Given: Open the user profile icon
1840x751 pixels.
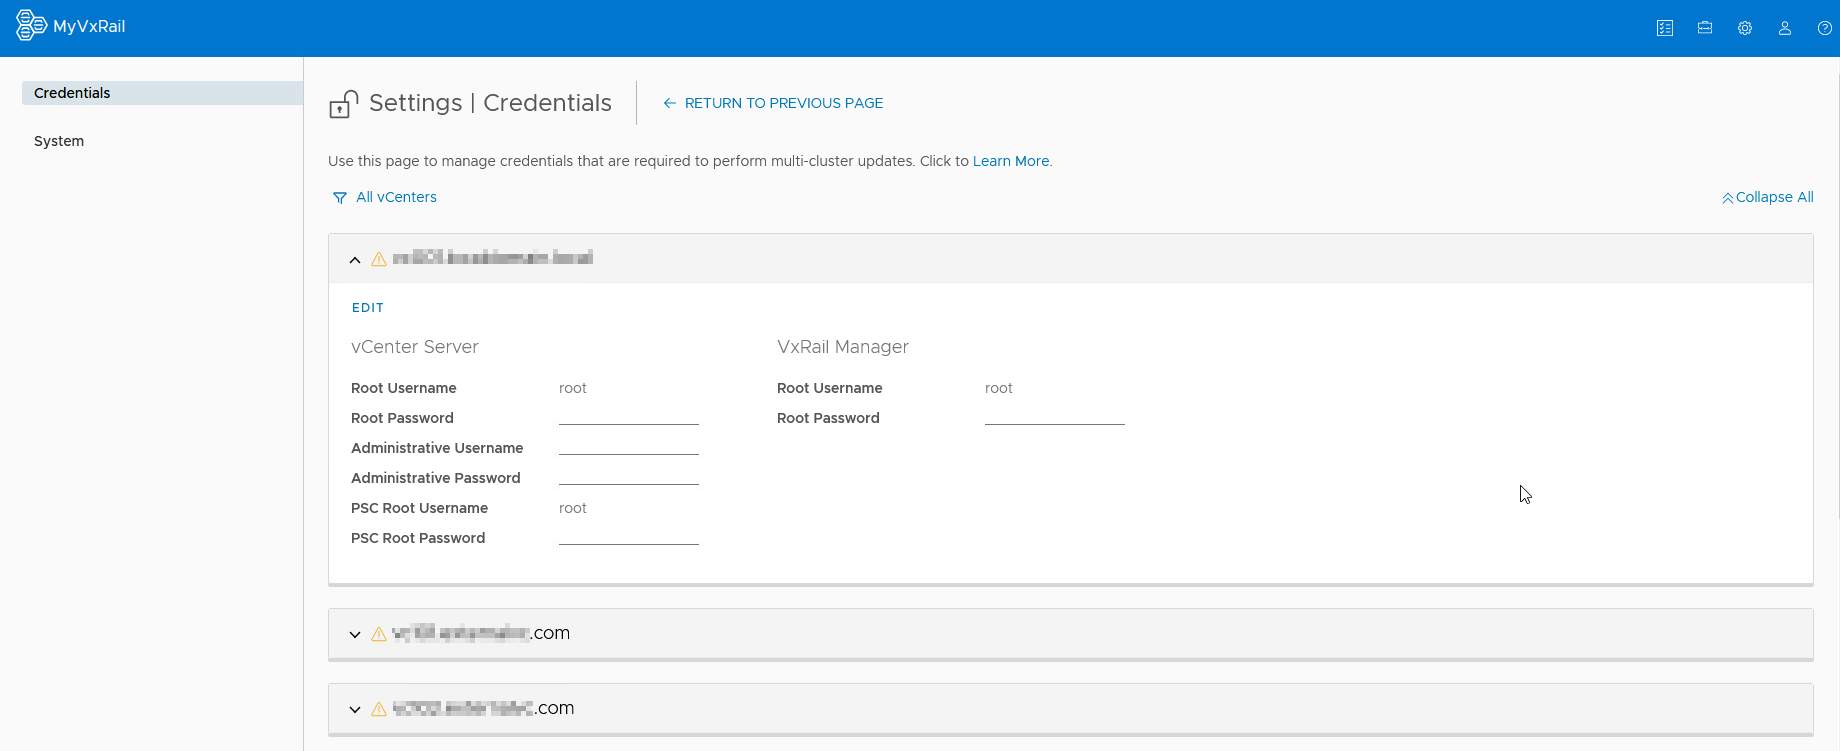Looking at the screenshot, I should coord(1785,28).
